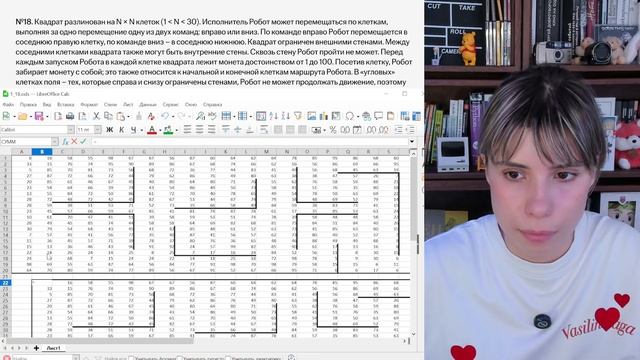
Task: Click the Sort descending icon
Action: pyautogui.click(x=285, y=116)
